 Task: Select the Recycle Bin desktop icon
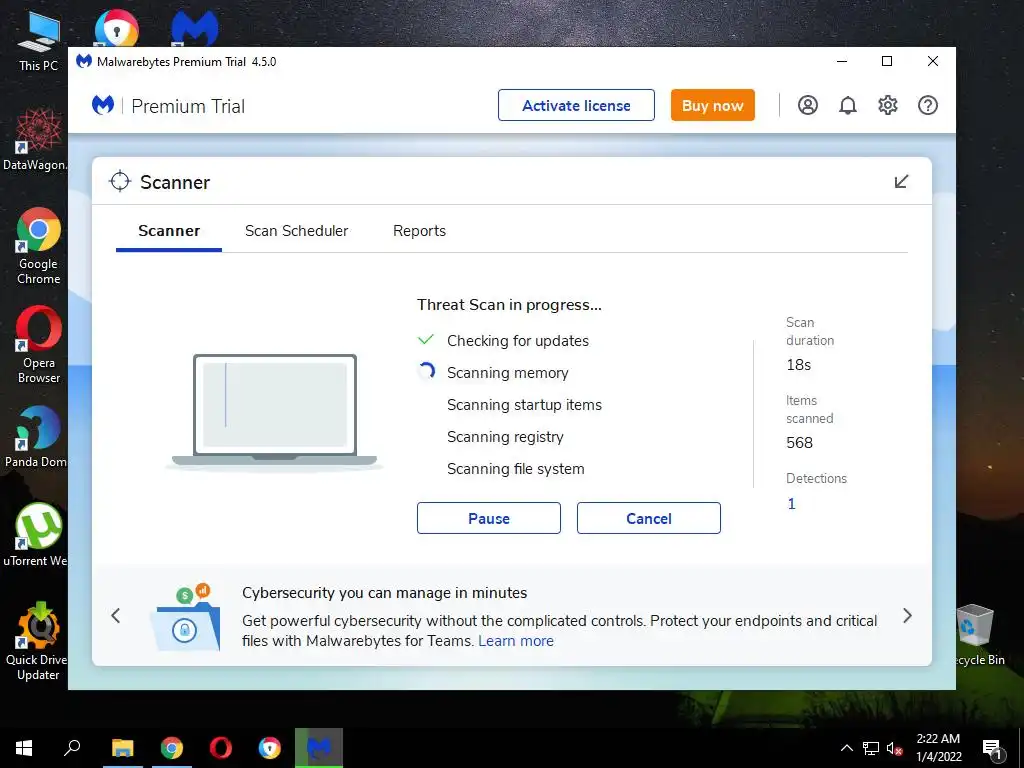pos(976,635)
